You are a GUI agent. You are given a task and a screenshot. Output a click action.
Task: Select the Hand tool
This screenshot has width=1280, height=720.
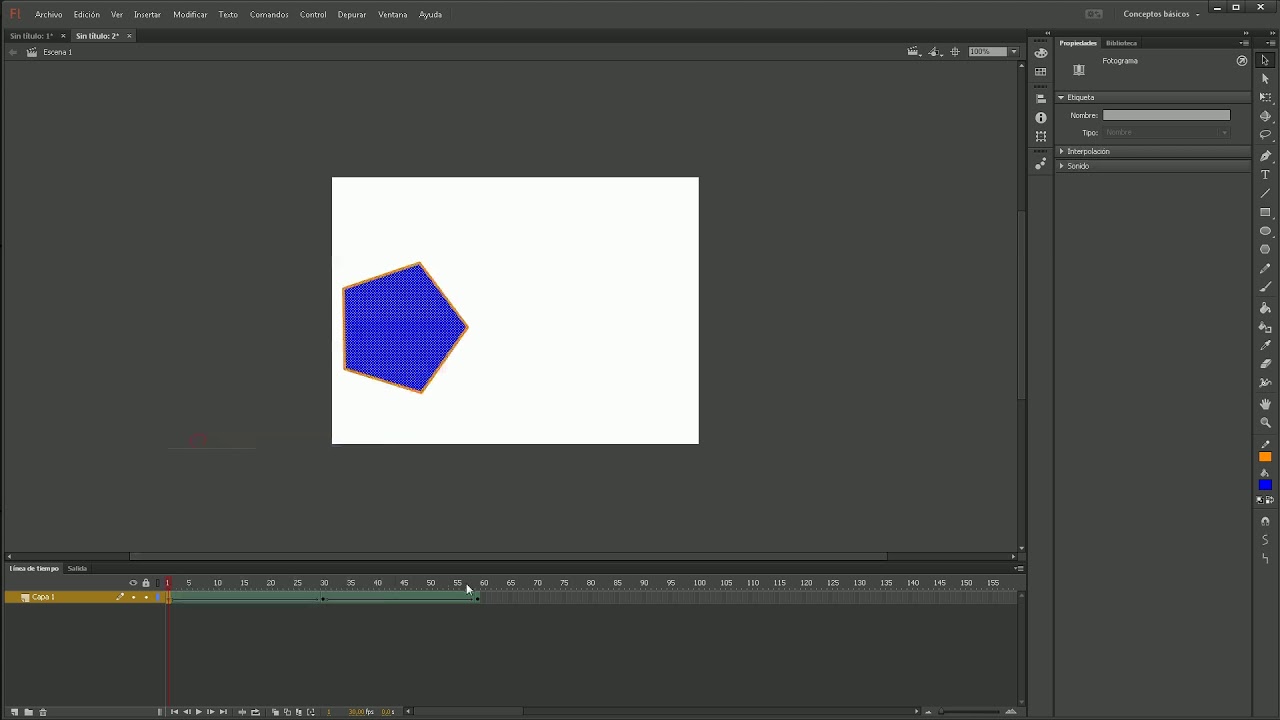pos(1265,404)
